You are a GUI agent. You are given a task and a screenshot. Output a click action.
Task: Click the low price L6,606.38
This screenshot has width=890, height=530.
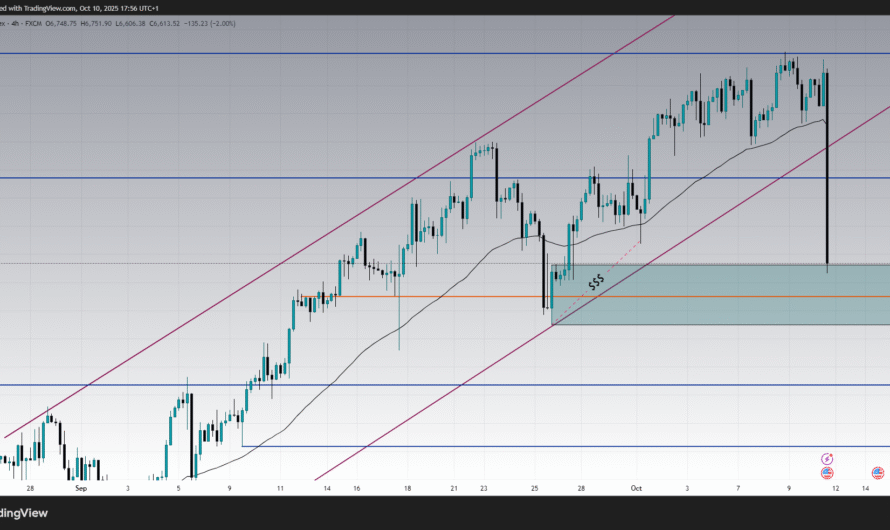[130, 24]
